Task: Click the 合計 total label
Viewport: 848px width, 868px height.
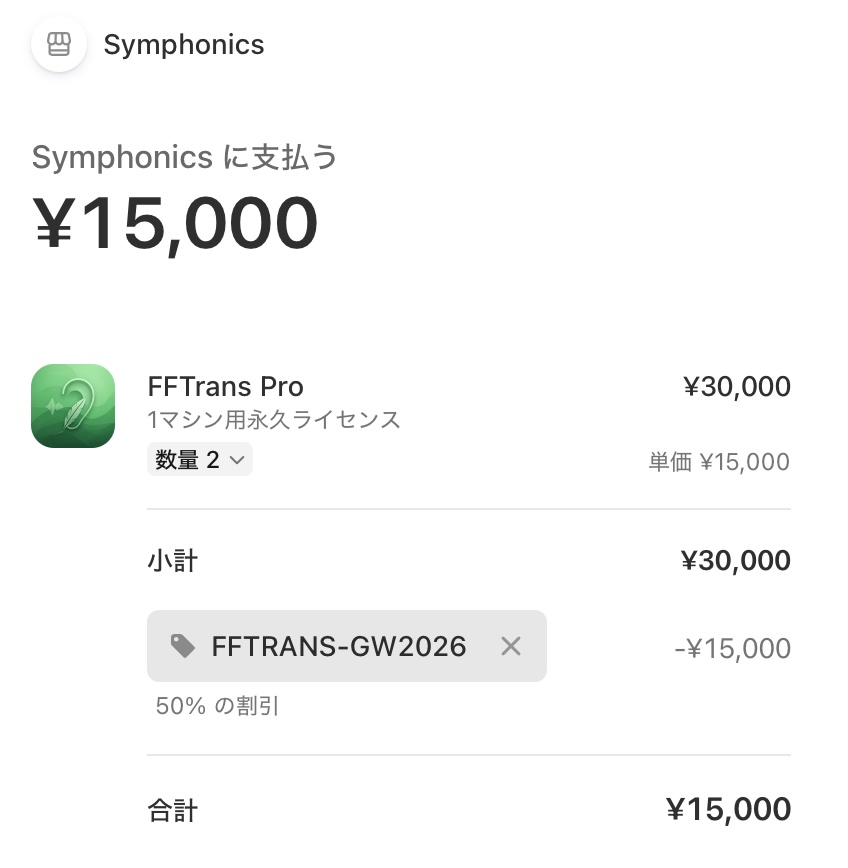Action: [173, 809]
